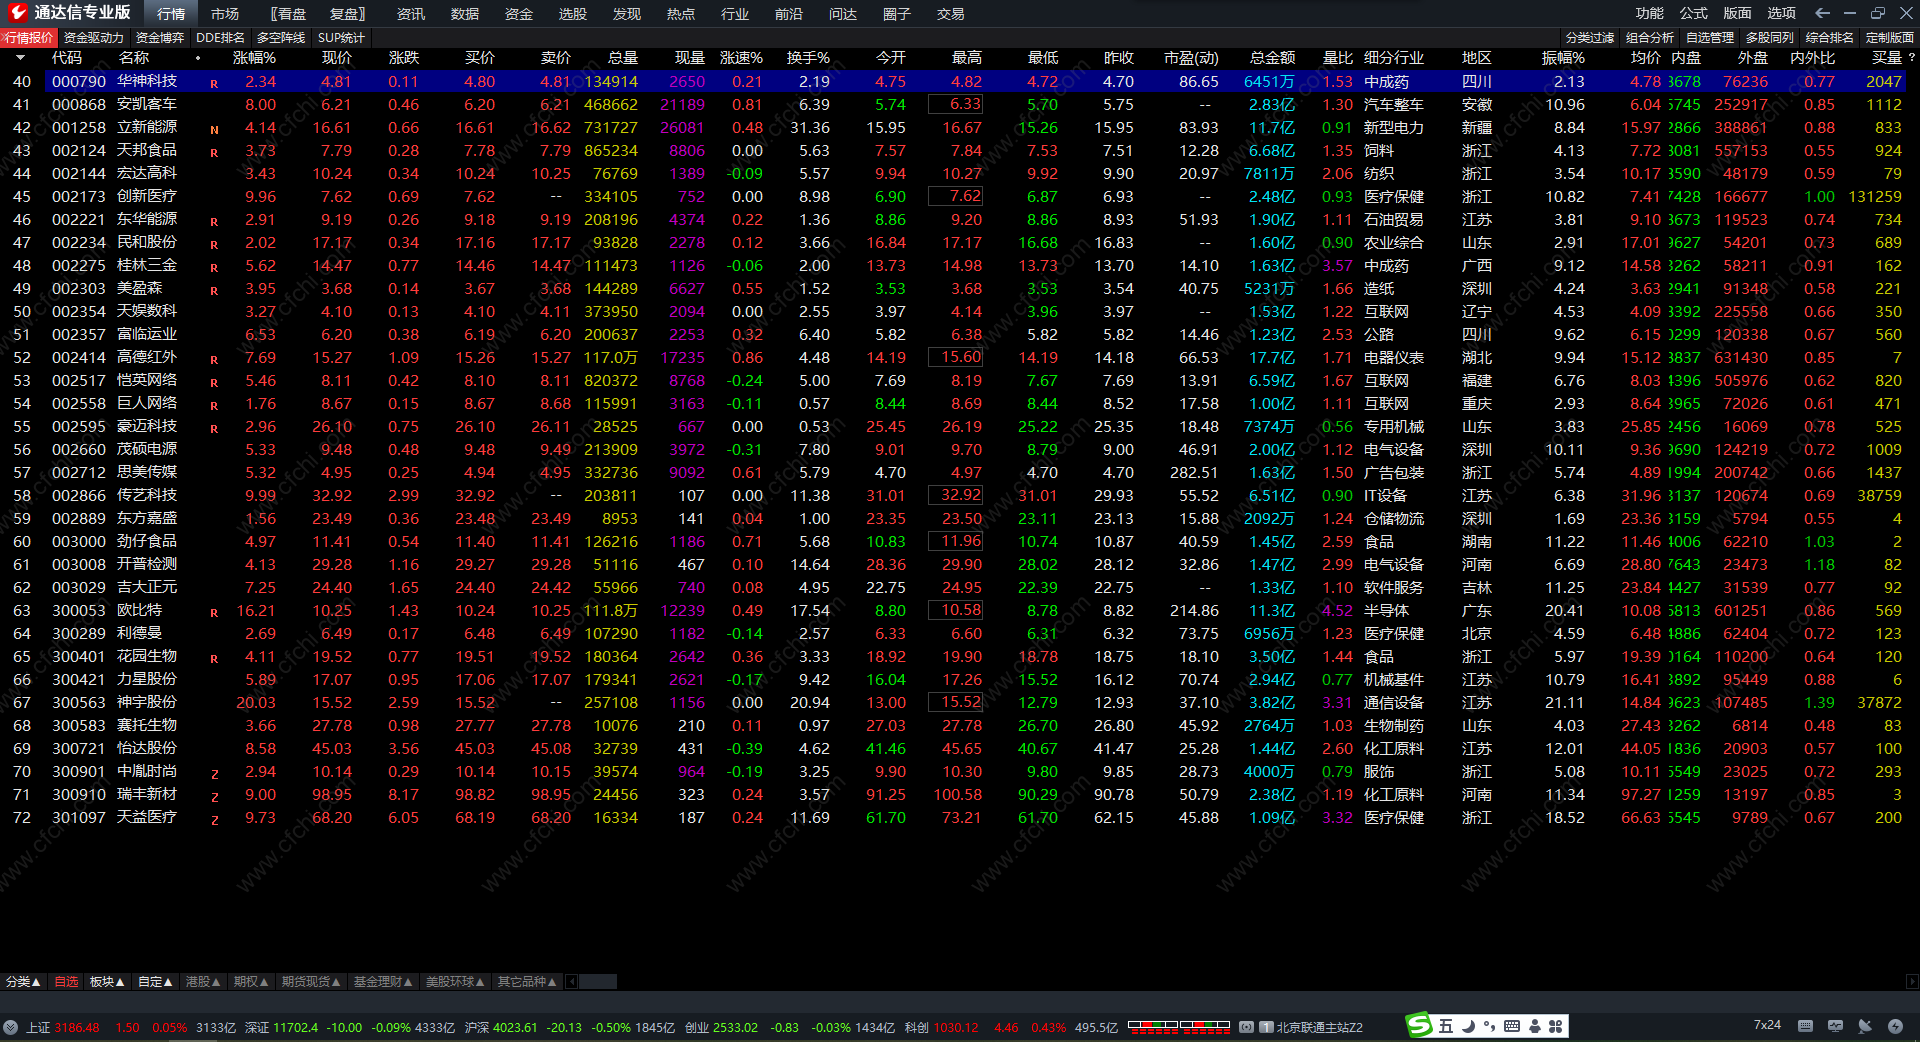Image resolution: width=1920 pixels, height=1042 pixels.
Task: Sort by the 涨幅% column header
Action: 254,58
